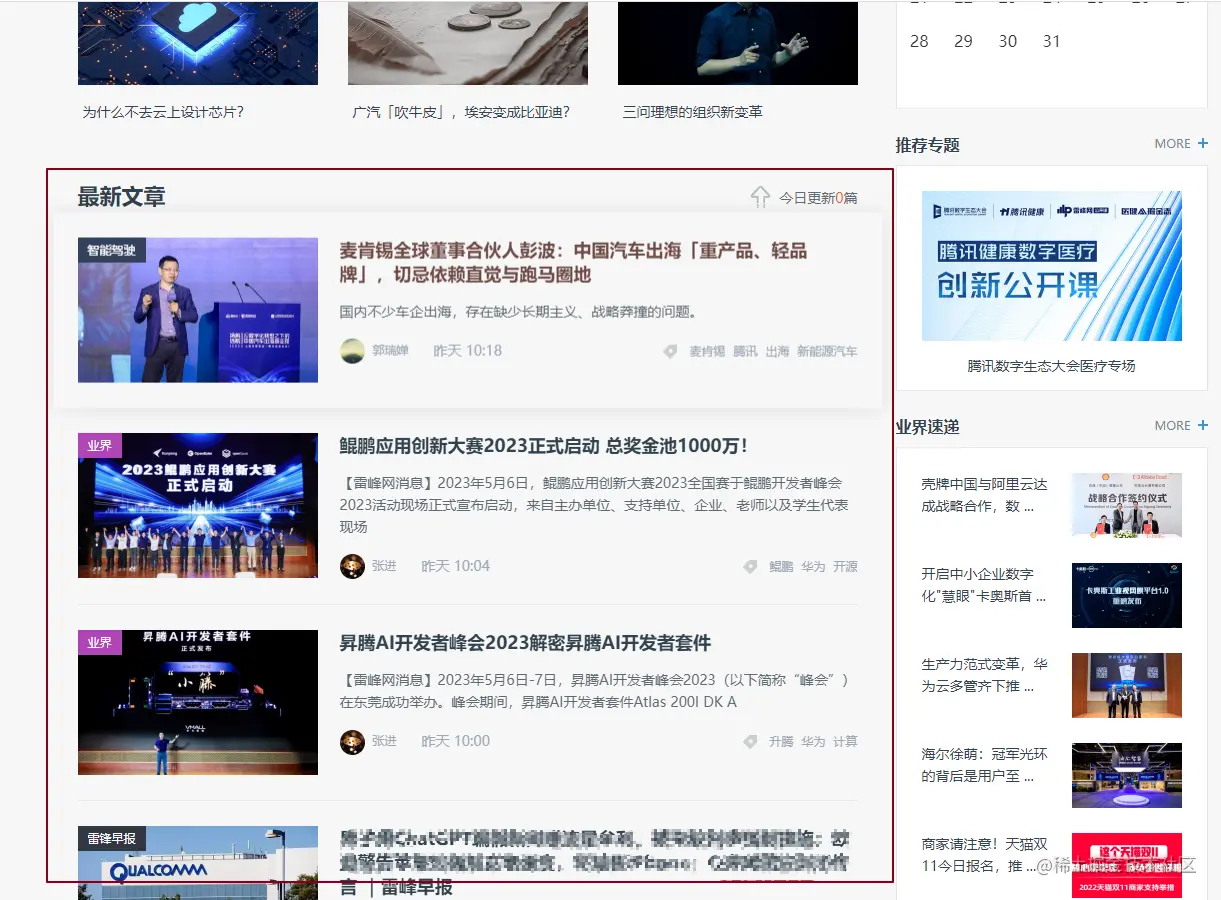Click 张进's avatar by 昨天 10:04
The image size is (1221, 900).
point(352,567)
